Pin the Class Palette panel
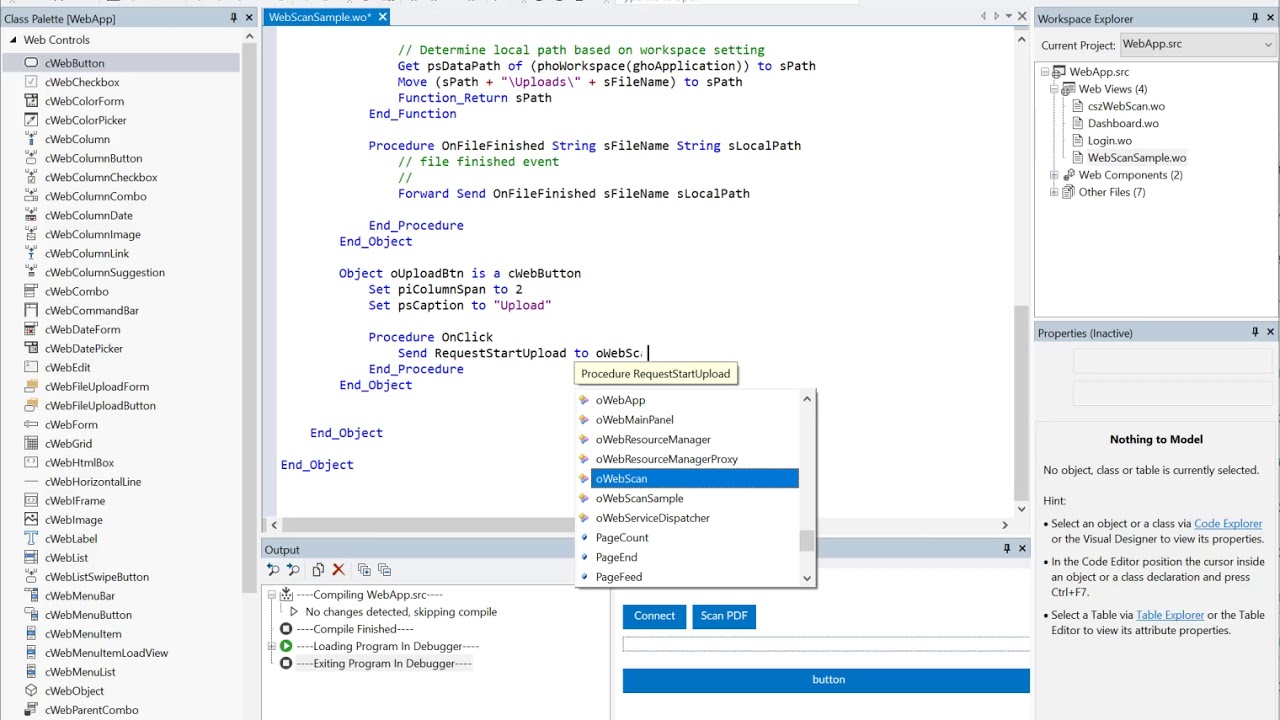Viewport: 1280px width, 720px height. click(234, 18)
